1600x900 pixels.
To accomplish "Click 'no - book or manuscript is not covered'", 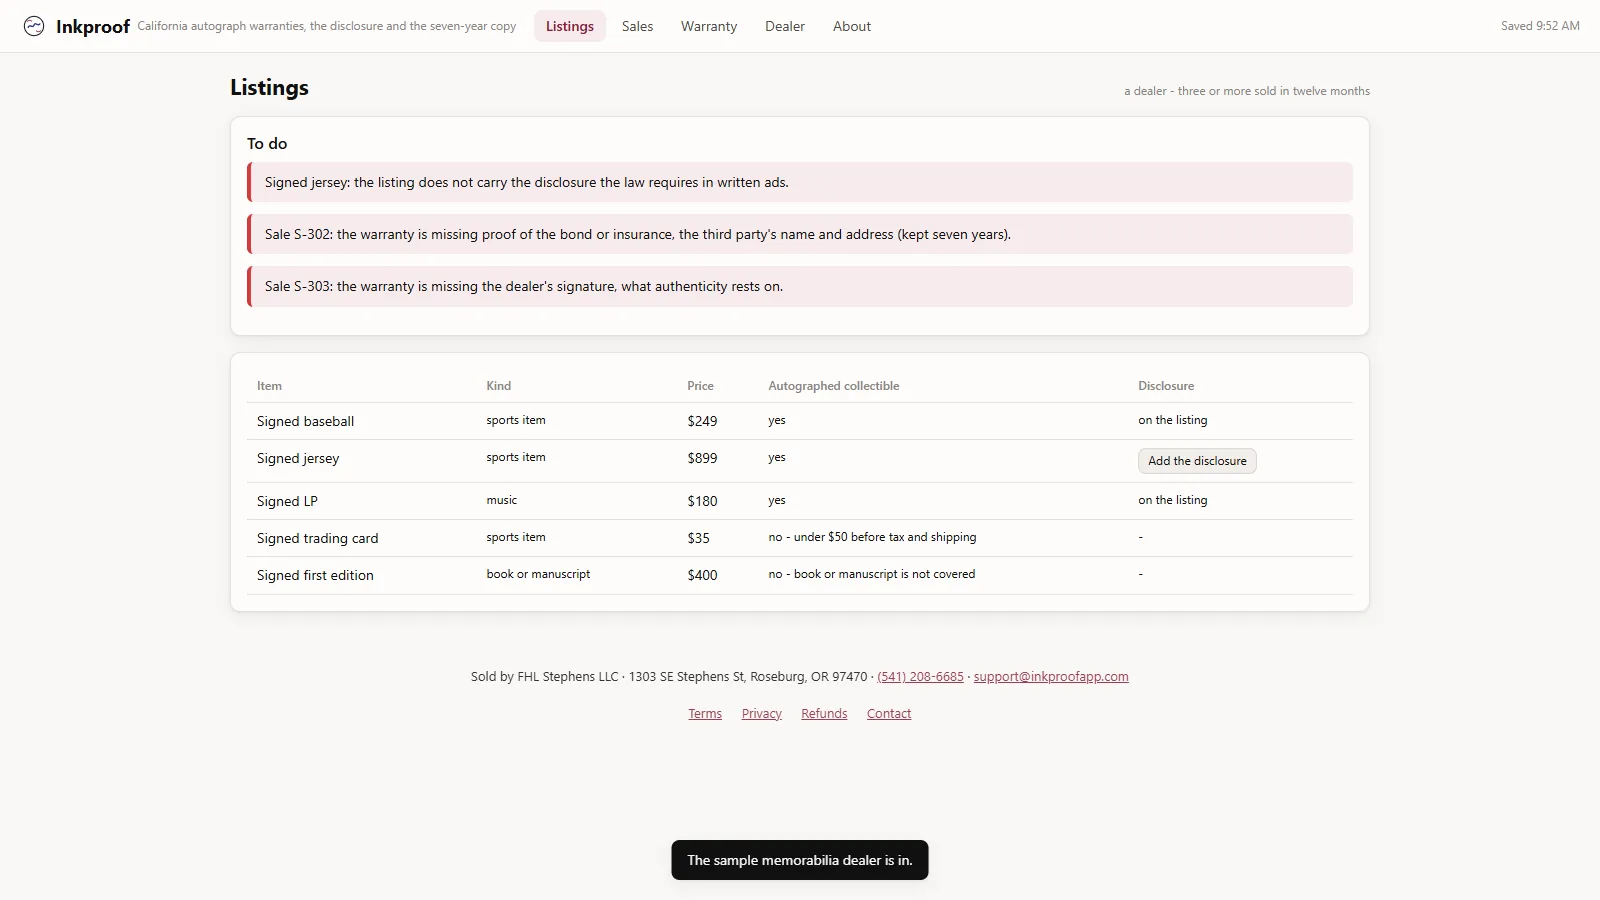I will (x=871, y=574).
